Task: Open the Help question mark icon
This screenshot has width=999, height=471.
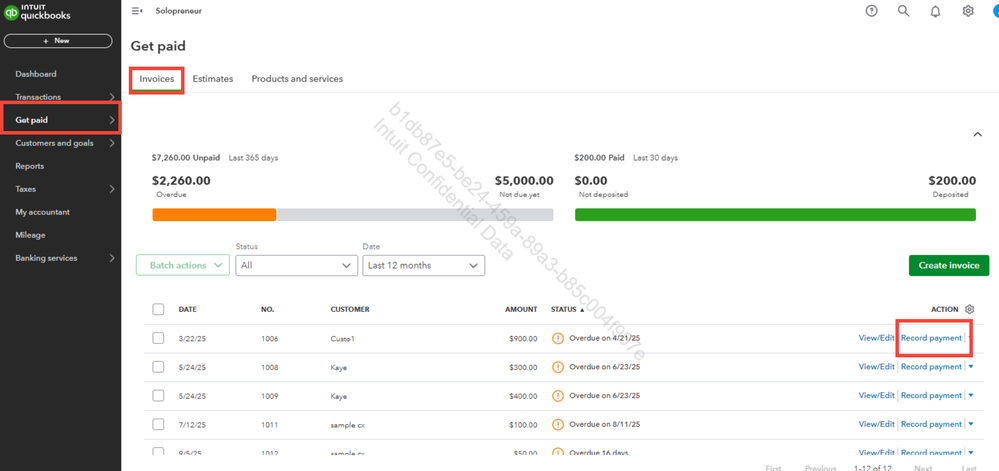Action: pos(872,11)
